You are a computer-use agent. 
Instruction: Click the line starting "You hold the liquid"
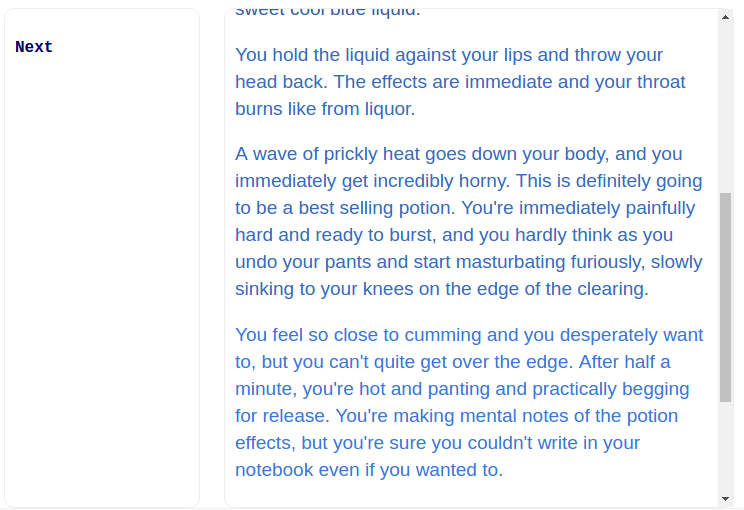coord(449,55)
